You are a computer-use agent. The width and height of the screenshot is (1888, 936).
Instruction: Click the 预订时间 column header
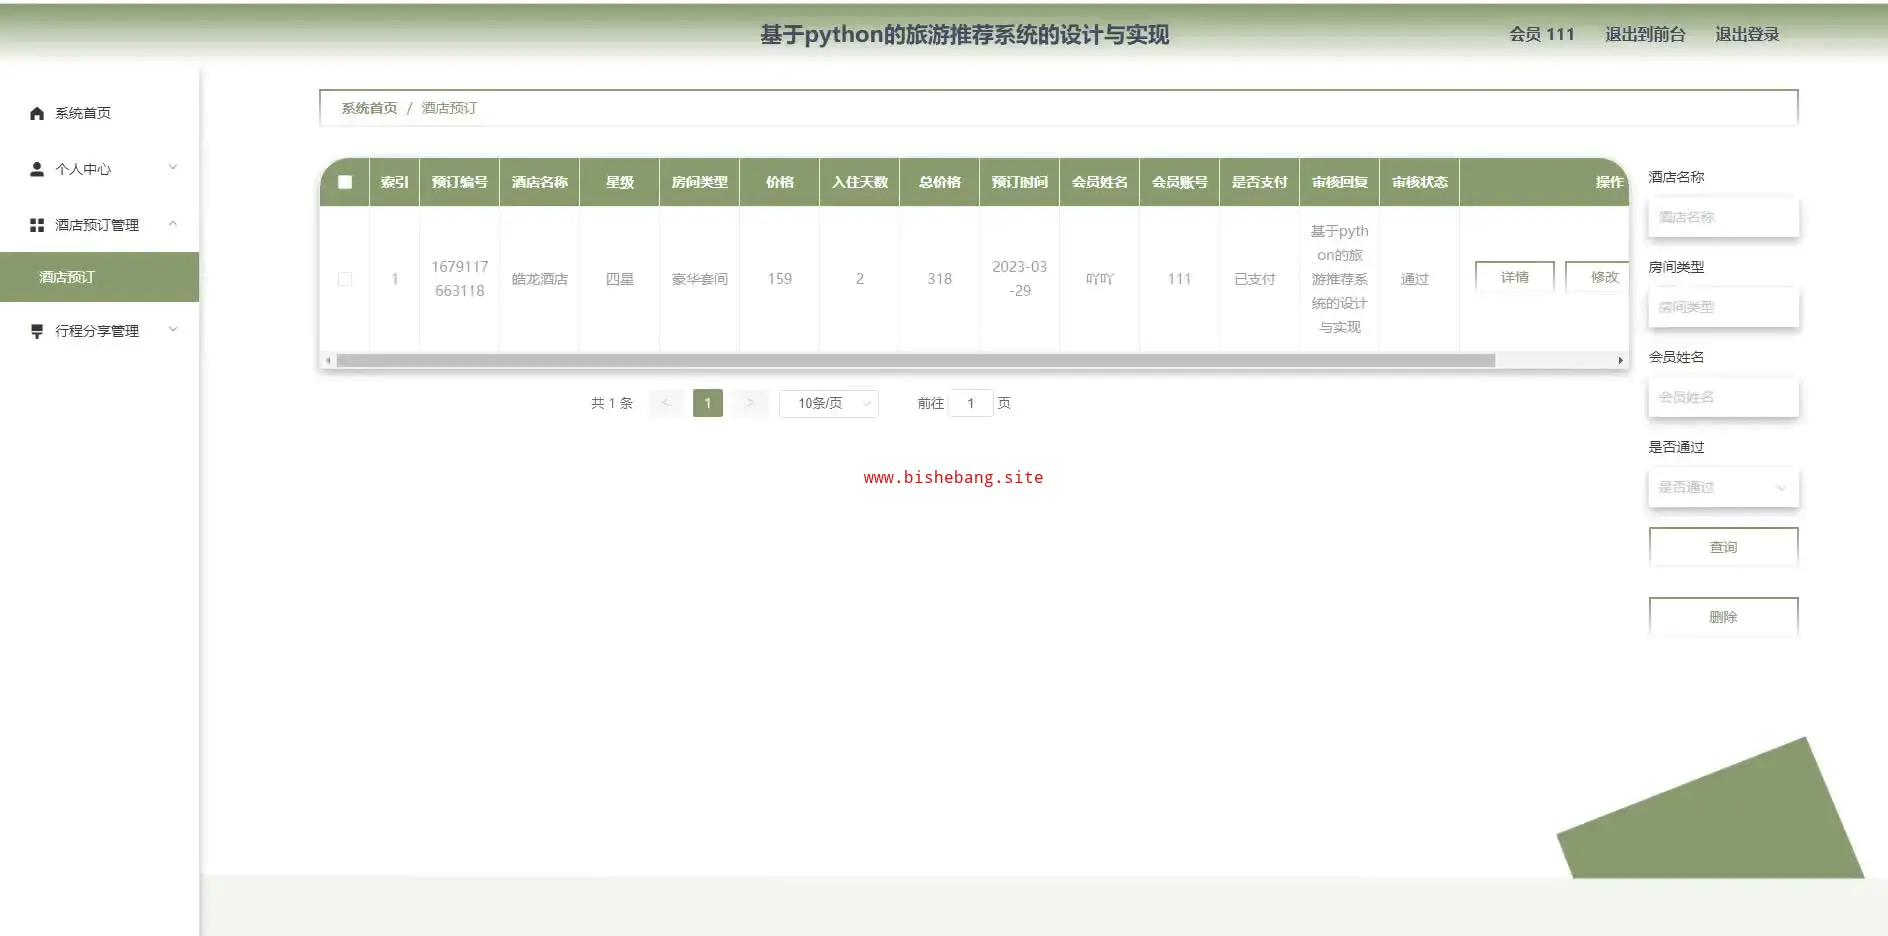[x=1019, y=182]
